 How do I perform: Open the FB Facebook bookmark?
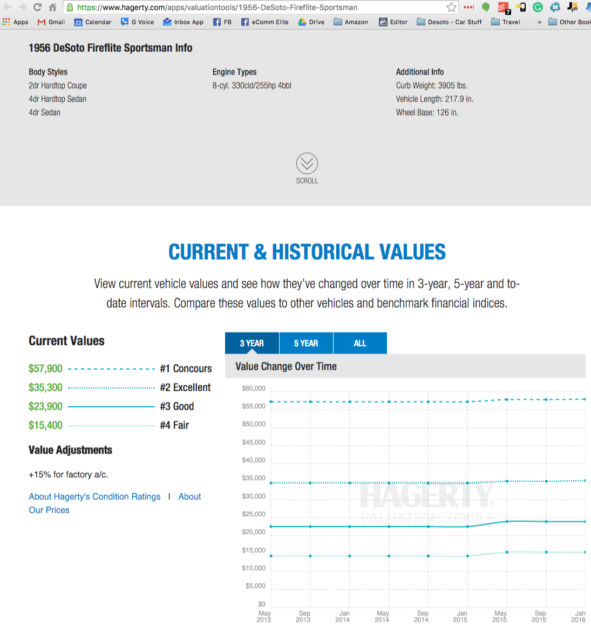(x=222, y=22)
